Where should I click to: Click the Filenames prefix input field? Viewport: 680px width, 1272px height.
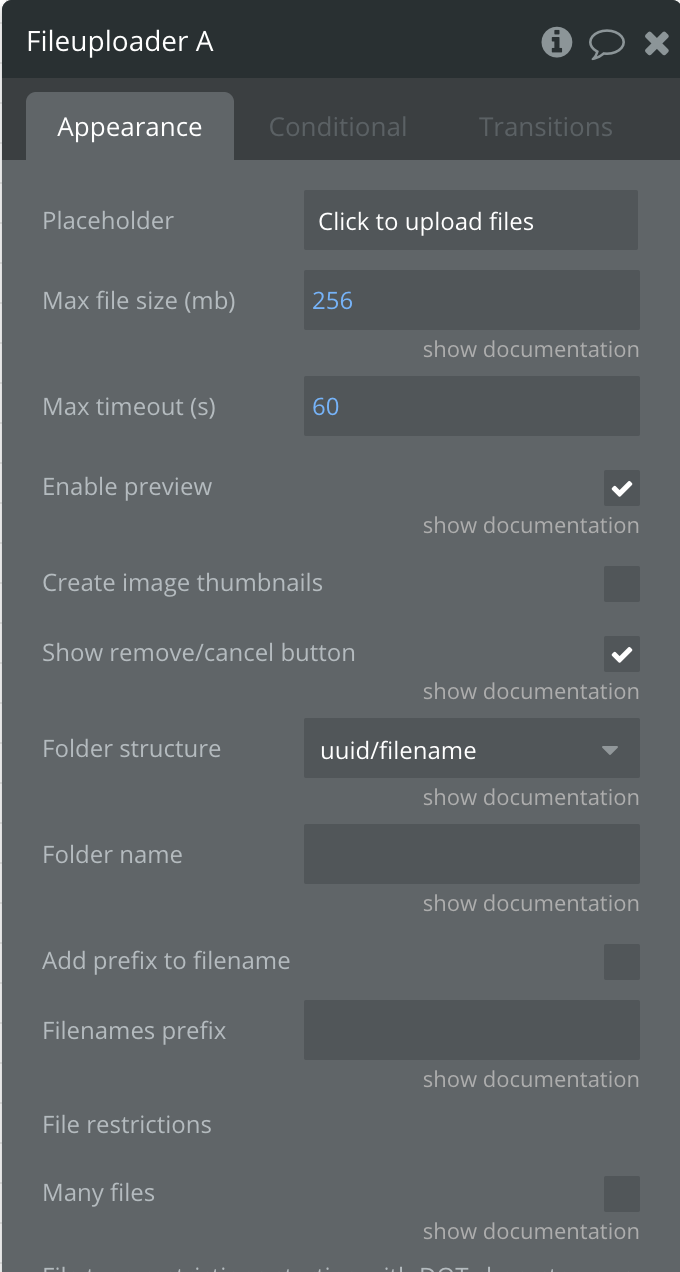pyautogui.click(x=471, y=1030)
